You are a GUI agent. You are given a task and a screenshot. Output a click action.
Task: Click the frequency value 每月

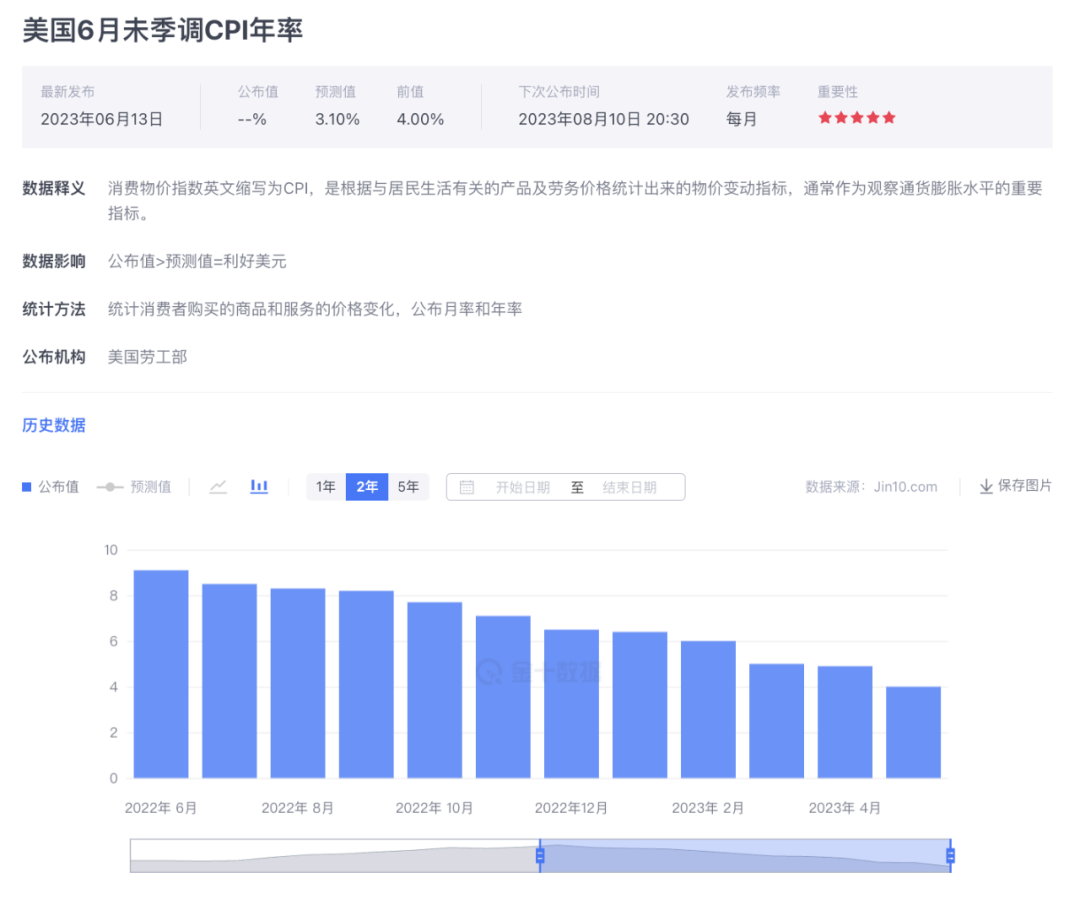(742, 119)
